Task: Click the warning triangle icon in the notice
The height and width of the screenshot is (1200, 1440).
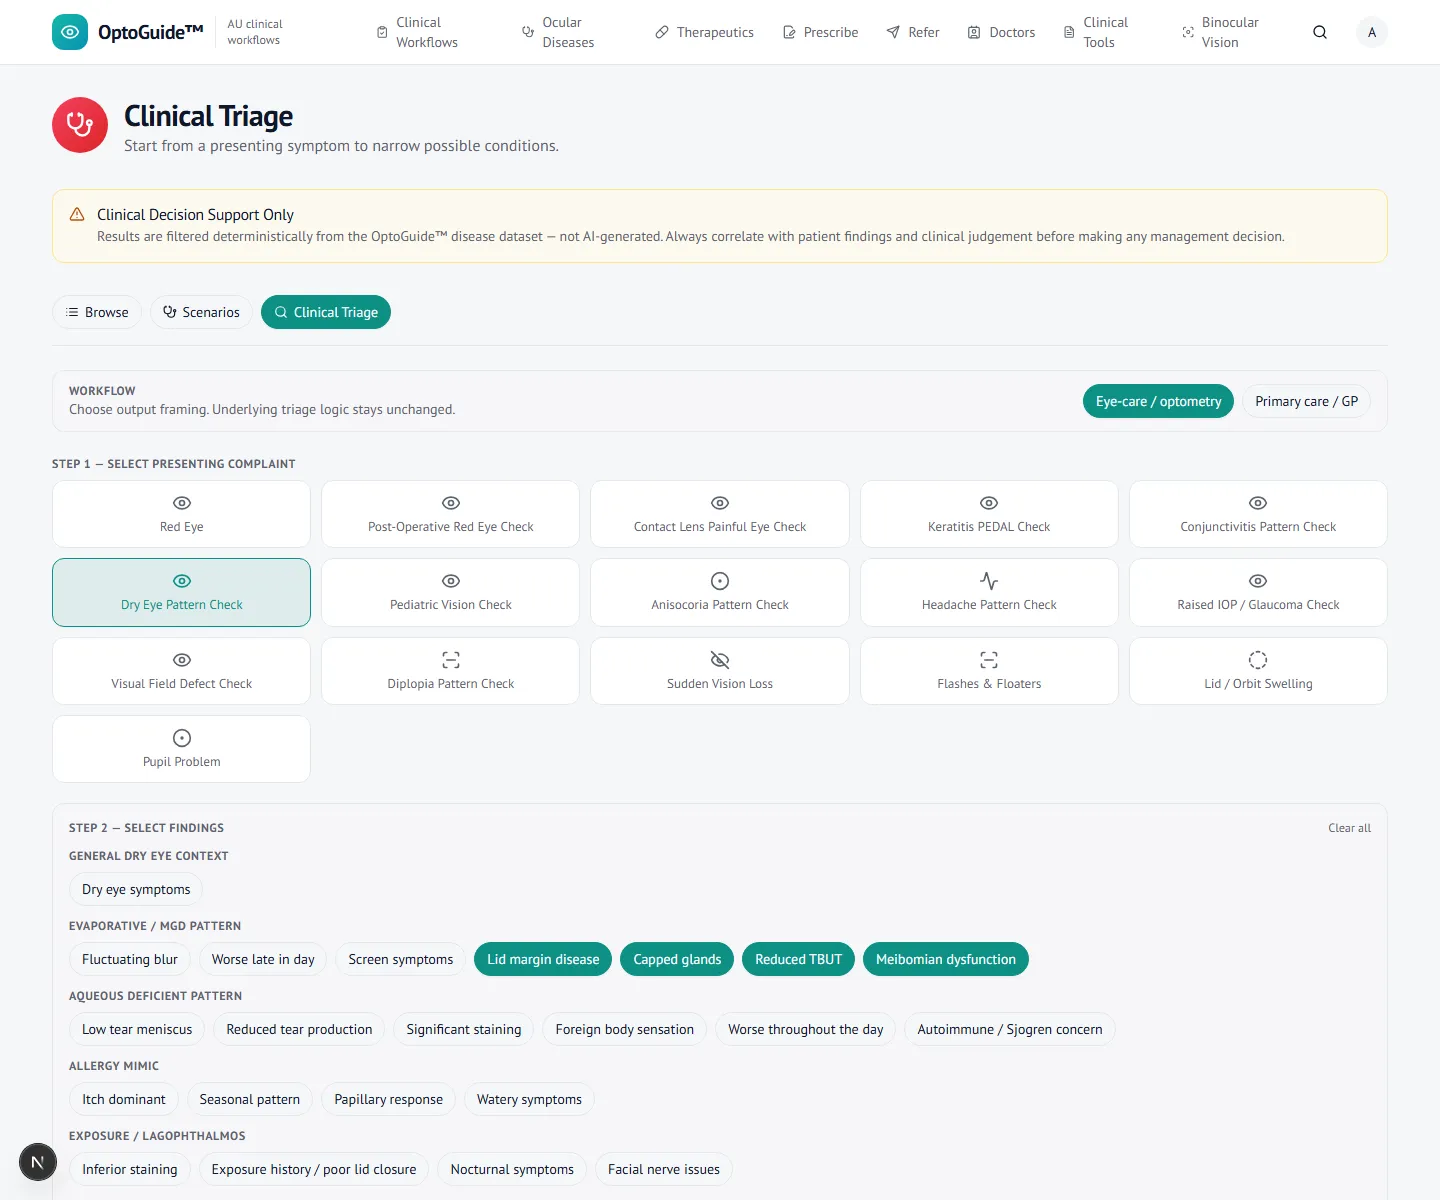Action: (x=77, y=215)
